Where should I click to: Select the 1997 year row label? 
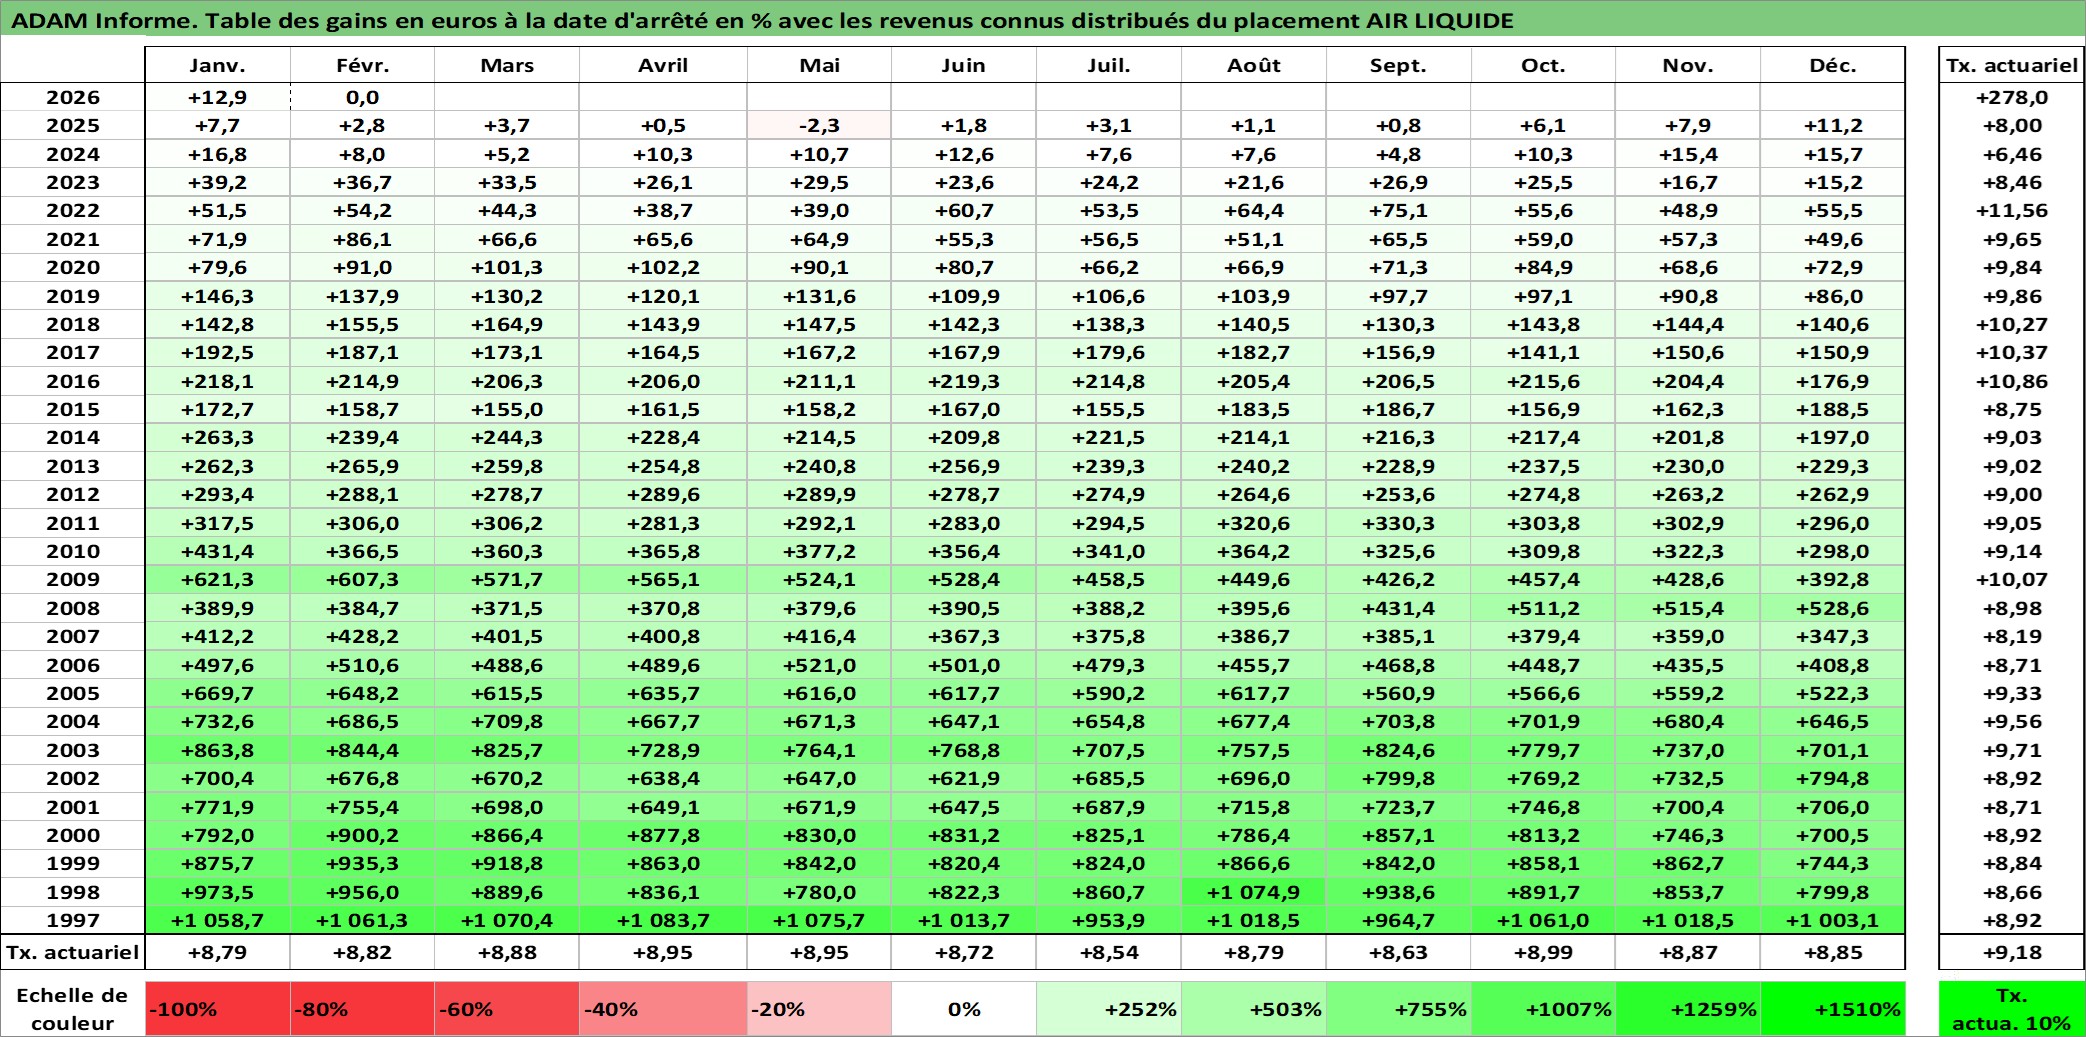[x=73, y=920]
